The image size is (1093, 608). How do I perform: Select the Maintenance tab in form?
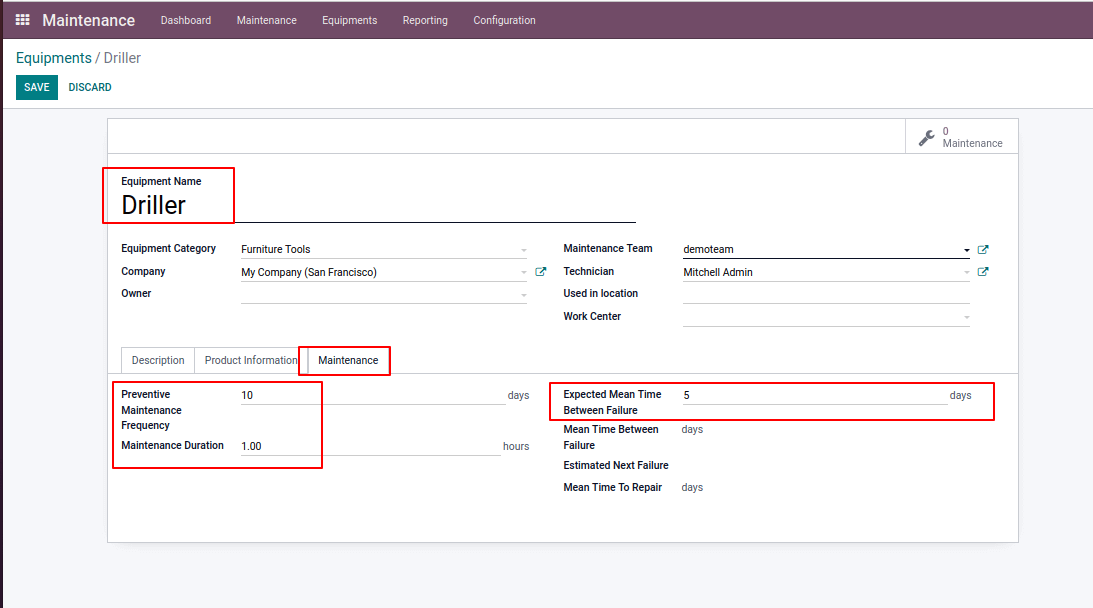[x=348, y=360]
